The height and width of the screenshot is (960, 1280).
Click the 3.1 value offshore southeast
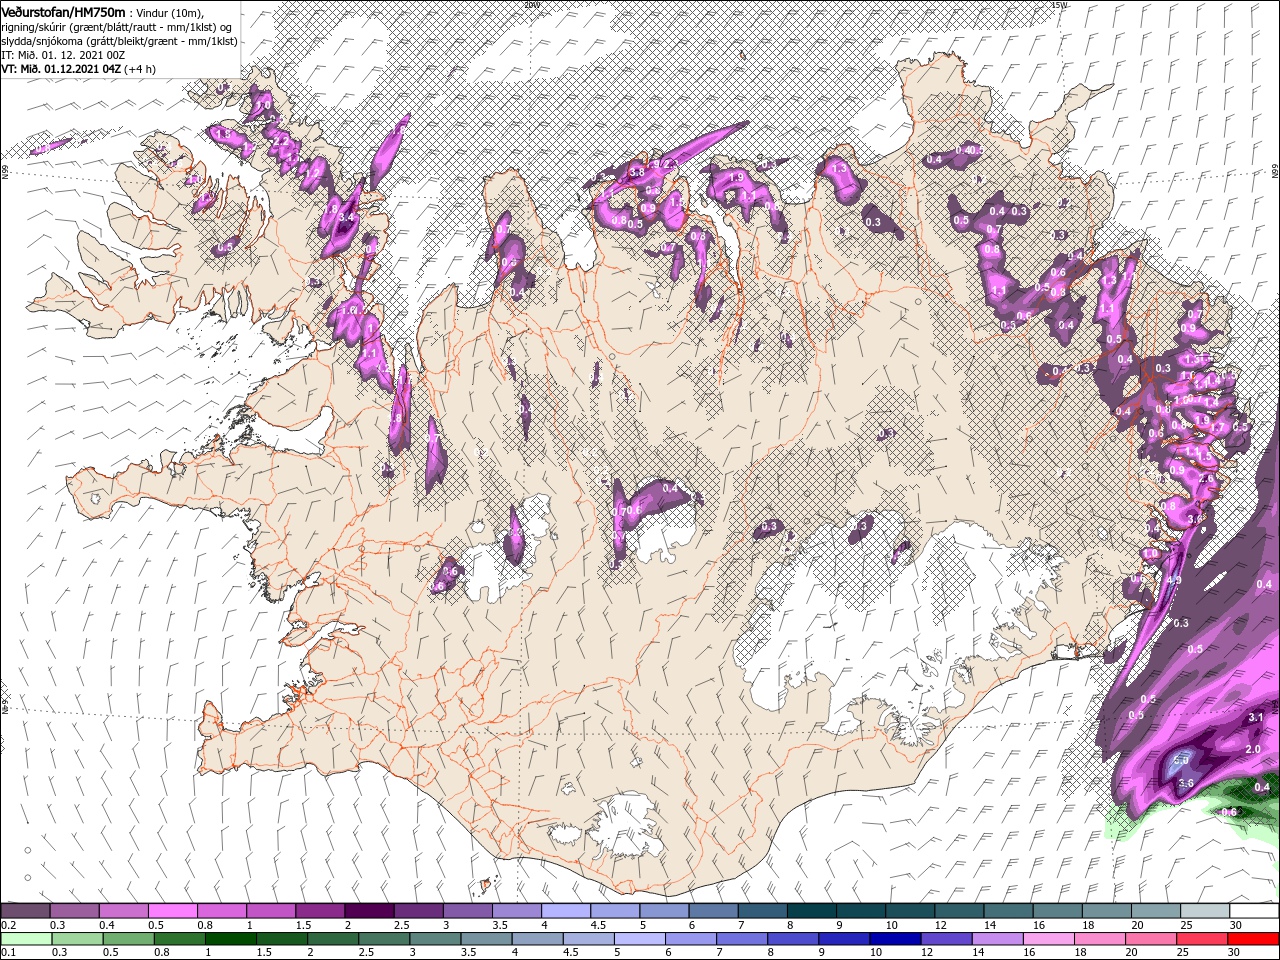[1257, 718]
